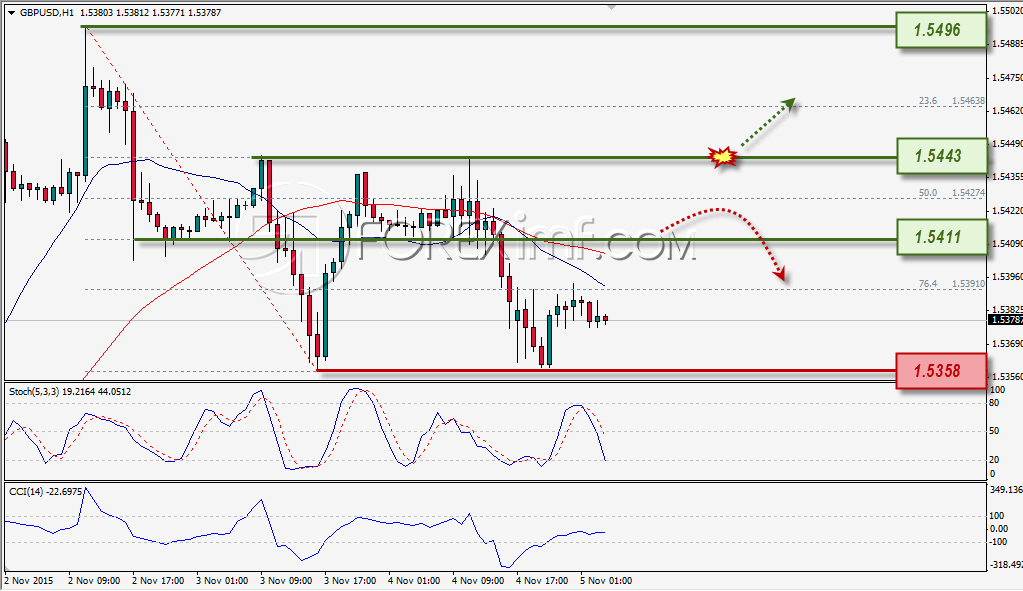Viewport: 1023px width, 591px height.
Task: Click the 4 Nov 09:00 time label
Action: click(x=478, y=581)
